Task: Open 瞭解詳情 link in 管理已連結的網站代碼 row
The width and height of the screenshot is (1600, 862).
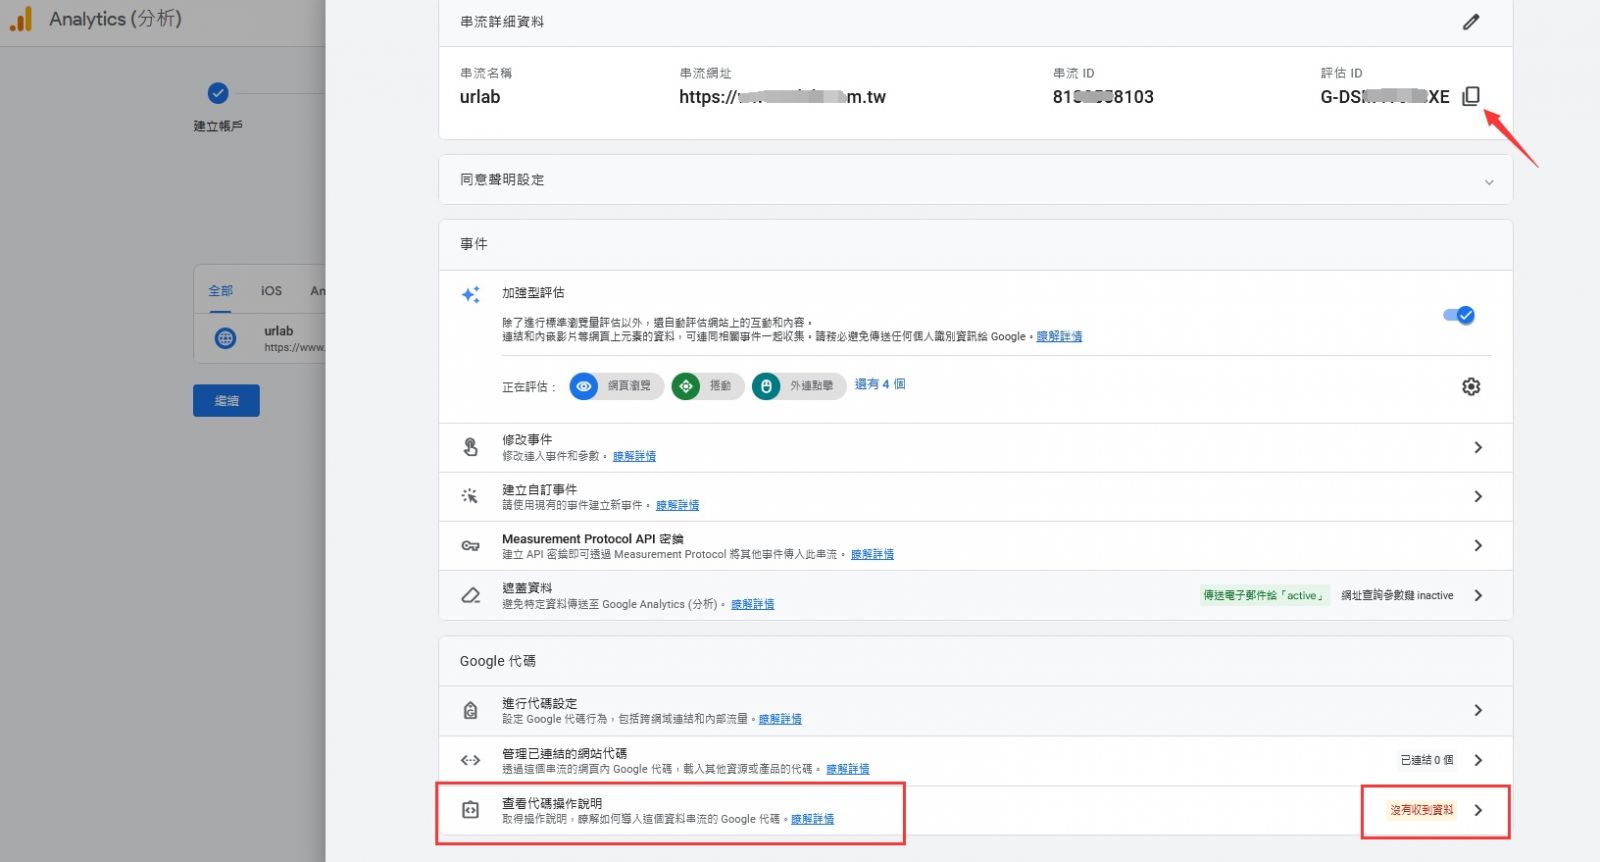Action: (847, 769)
